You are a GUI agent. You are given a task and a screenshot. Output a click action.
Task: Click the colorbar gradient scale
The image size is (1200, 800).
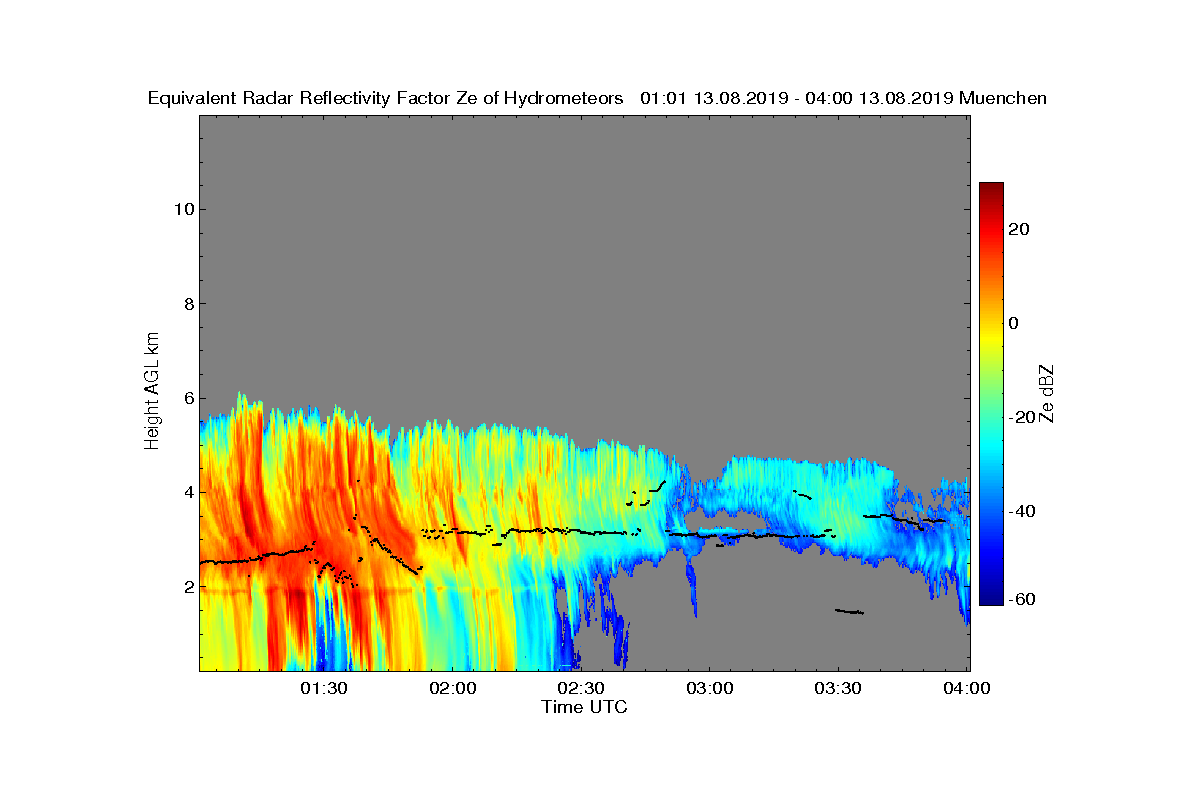991,394
